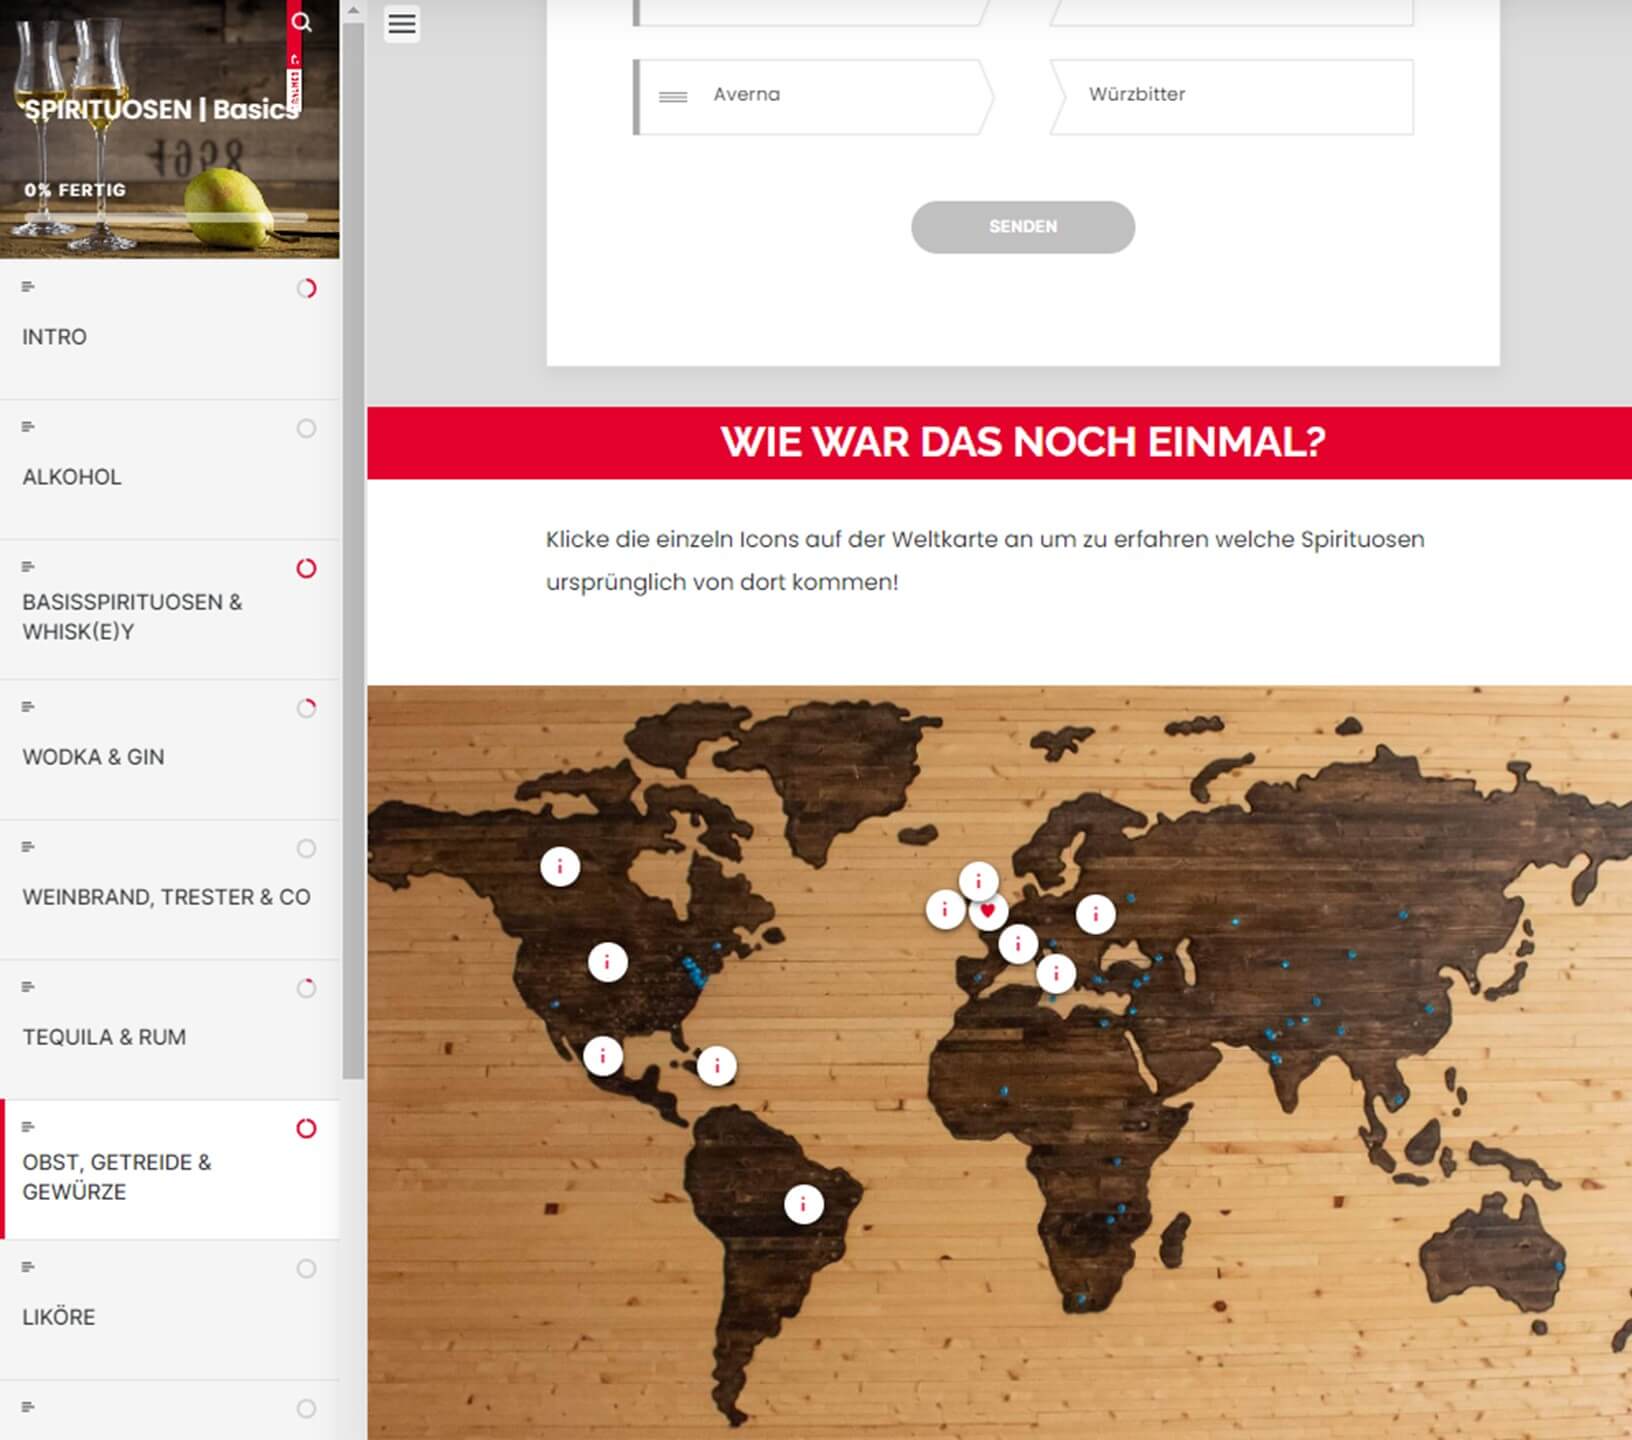
Task: Open the info marker over the central USA
Action: click(607, 962)
